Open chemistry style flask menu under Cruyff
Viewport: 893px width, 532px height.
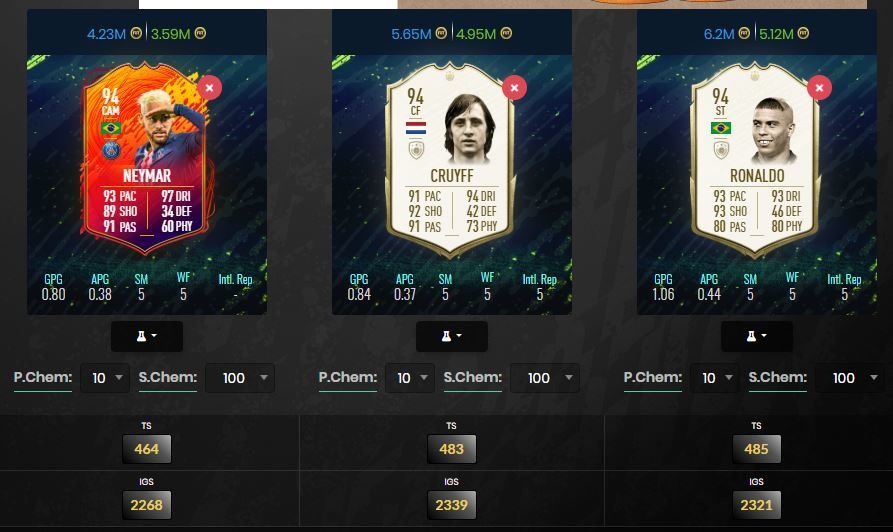pyautogui.click(x=452, y=336)
